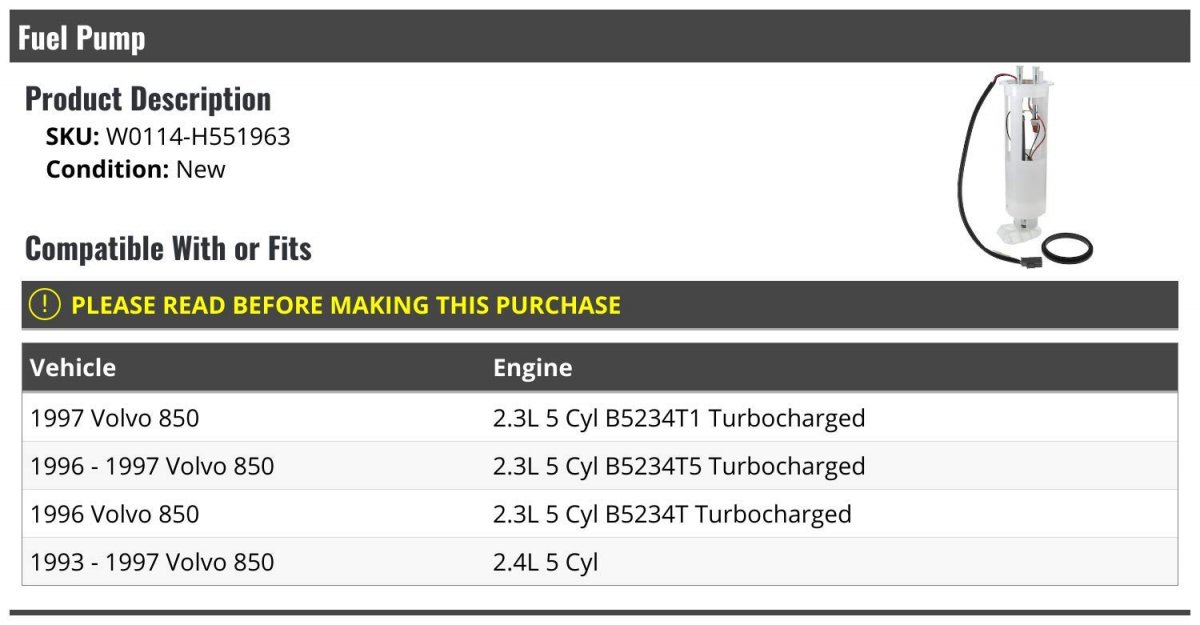
Task: Select the 1996 - 1997 Volvo 850 row
Action: click(152, 466)
